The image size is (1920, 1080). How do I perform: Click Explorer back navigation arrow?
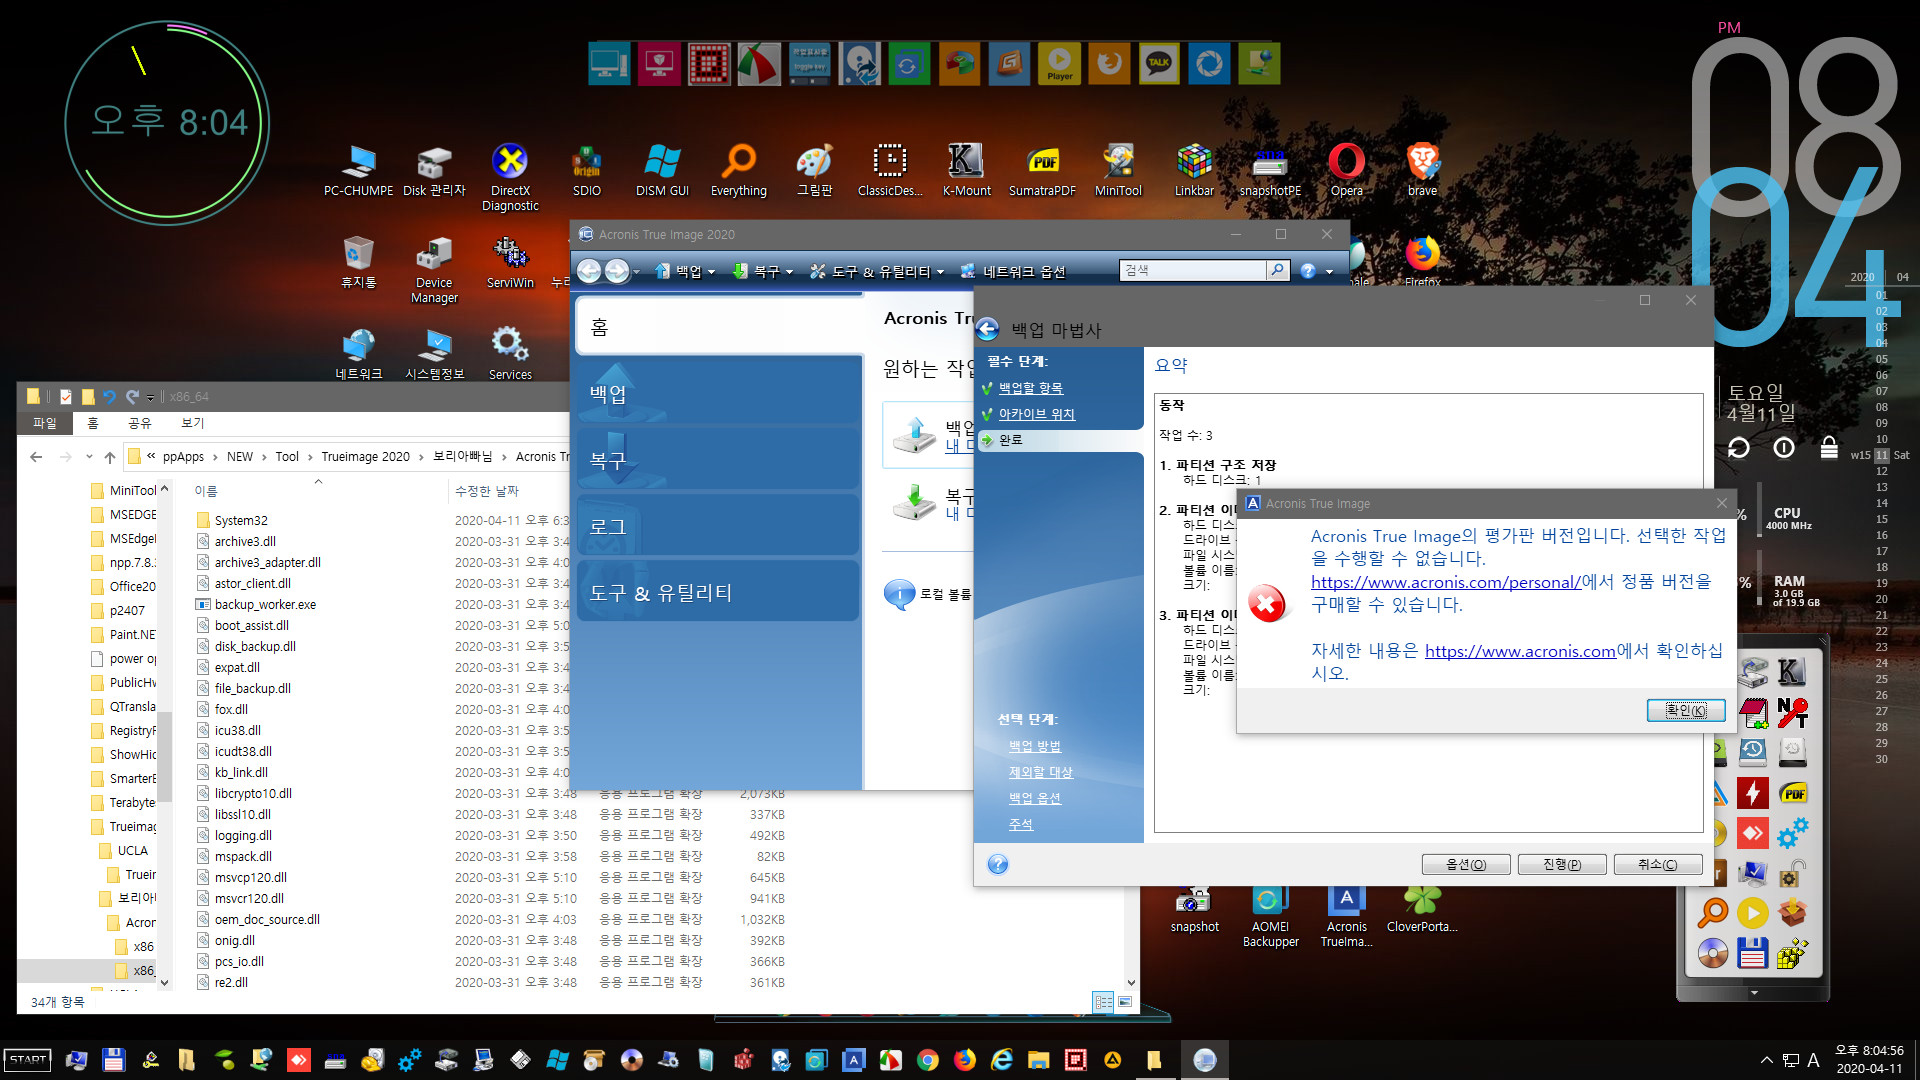click(x=36, y=457)
